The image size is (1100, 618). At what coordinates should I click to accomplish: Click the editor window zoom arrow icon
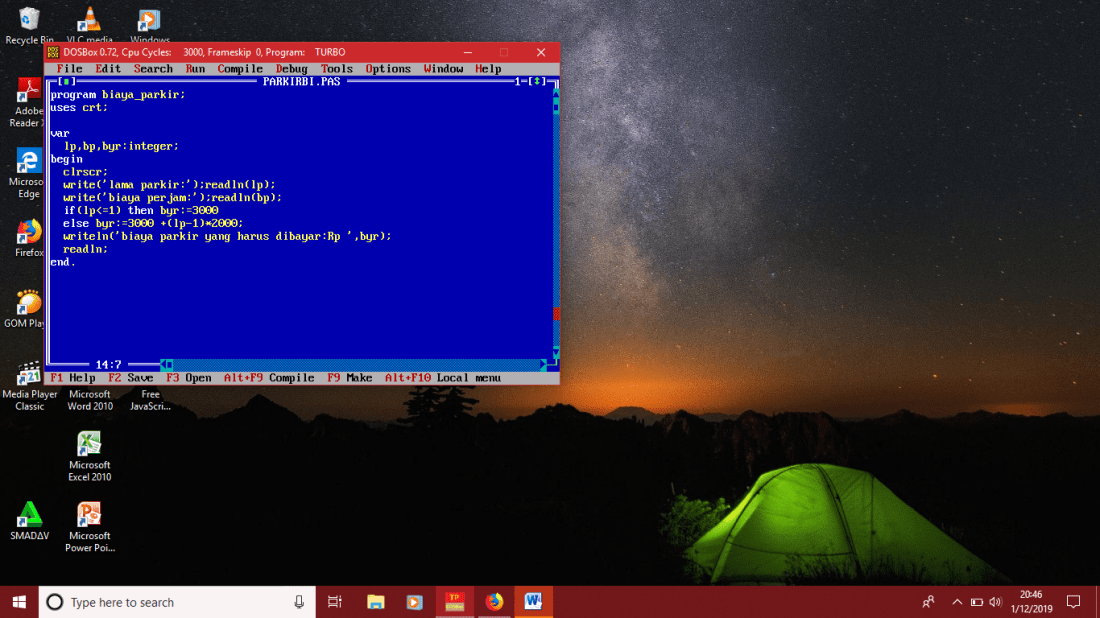pos(539,82)
